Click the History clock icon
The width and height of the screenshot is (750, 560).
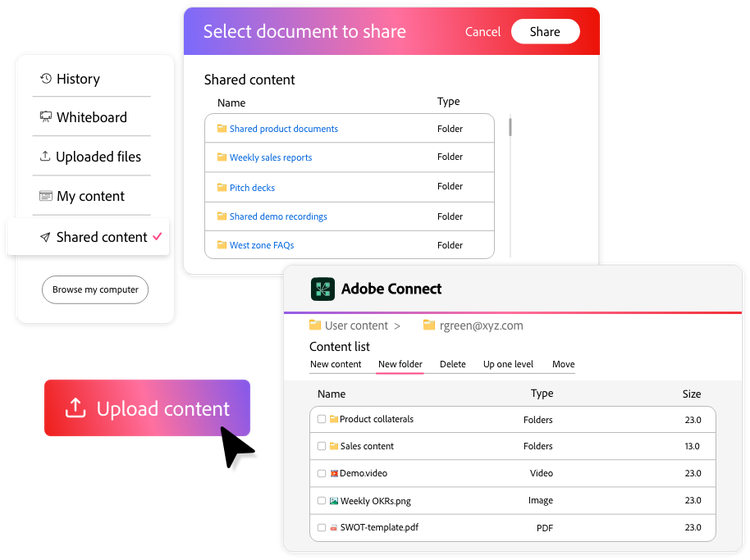pos(46,78)
